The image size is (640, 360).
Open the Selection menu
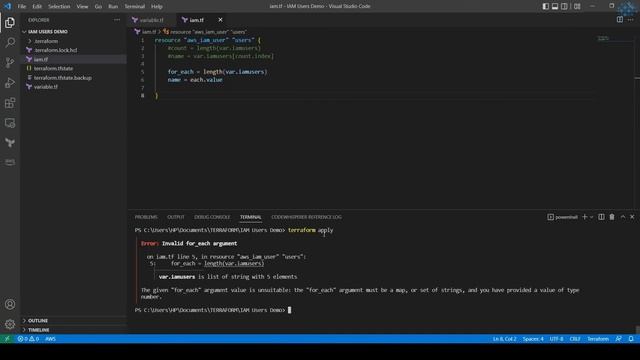[59, 6]
